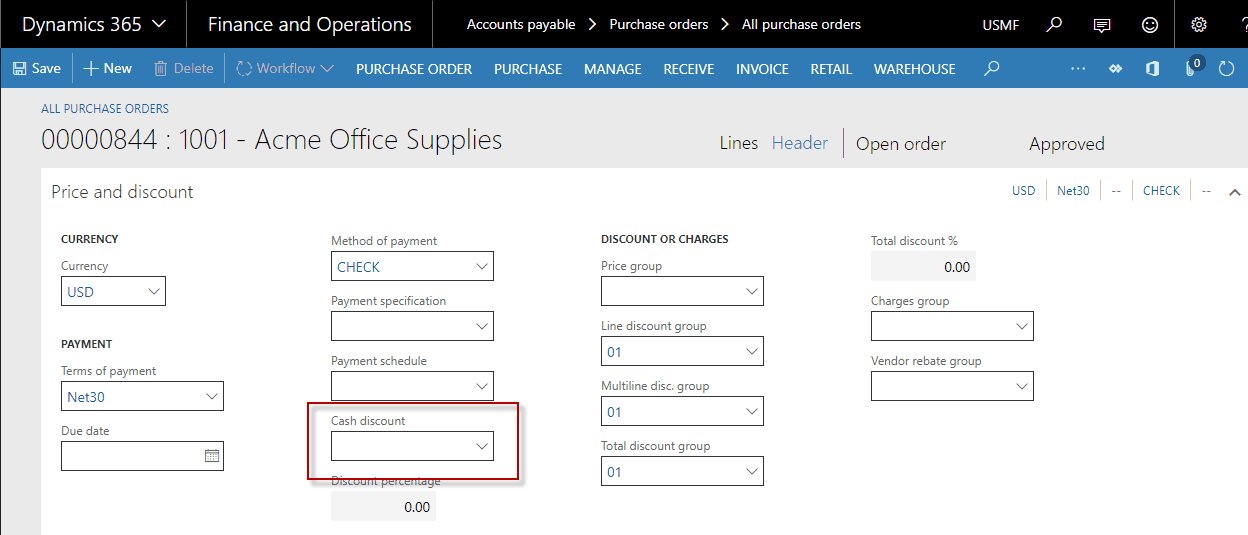The width and height of the screenshot is (1248, 535).
Task: Create a New record
Action: [107, 68]
